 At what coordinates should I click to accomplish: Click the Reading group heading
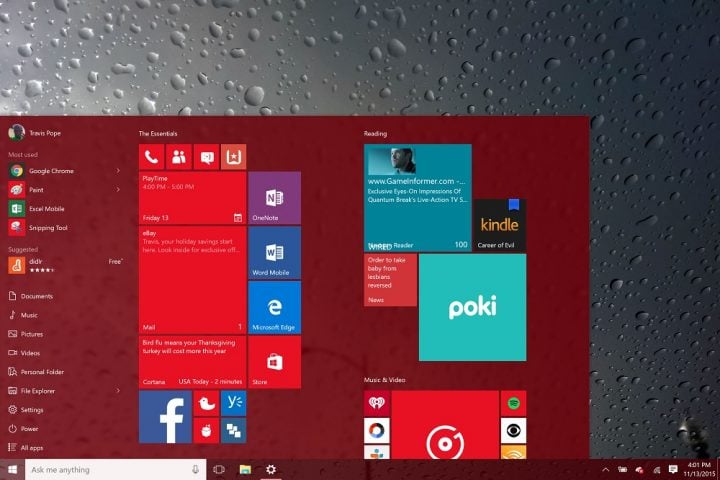(375, 134)
